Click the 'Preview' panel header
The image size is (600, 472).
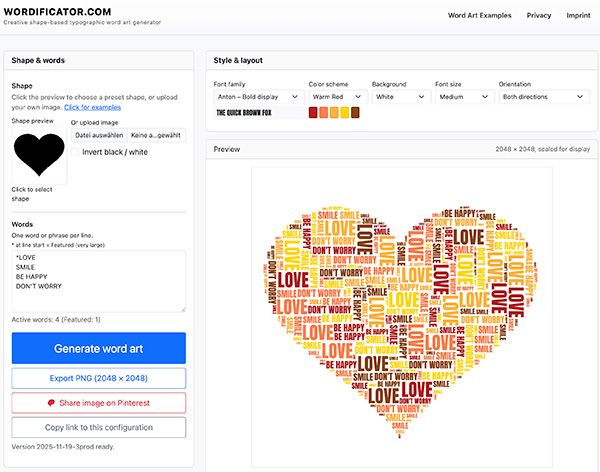click(401, 149)
